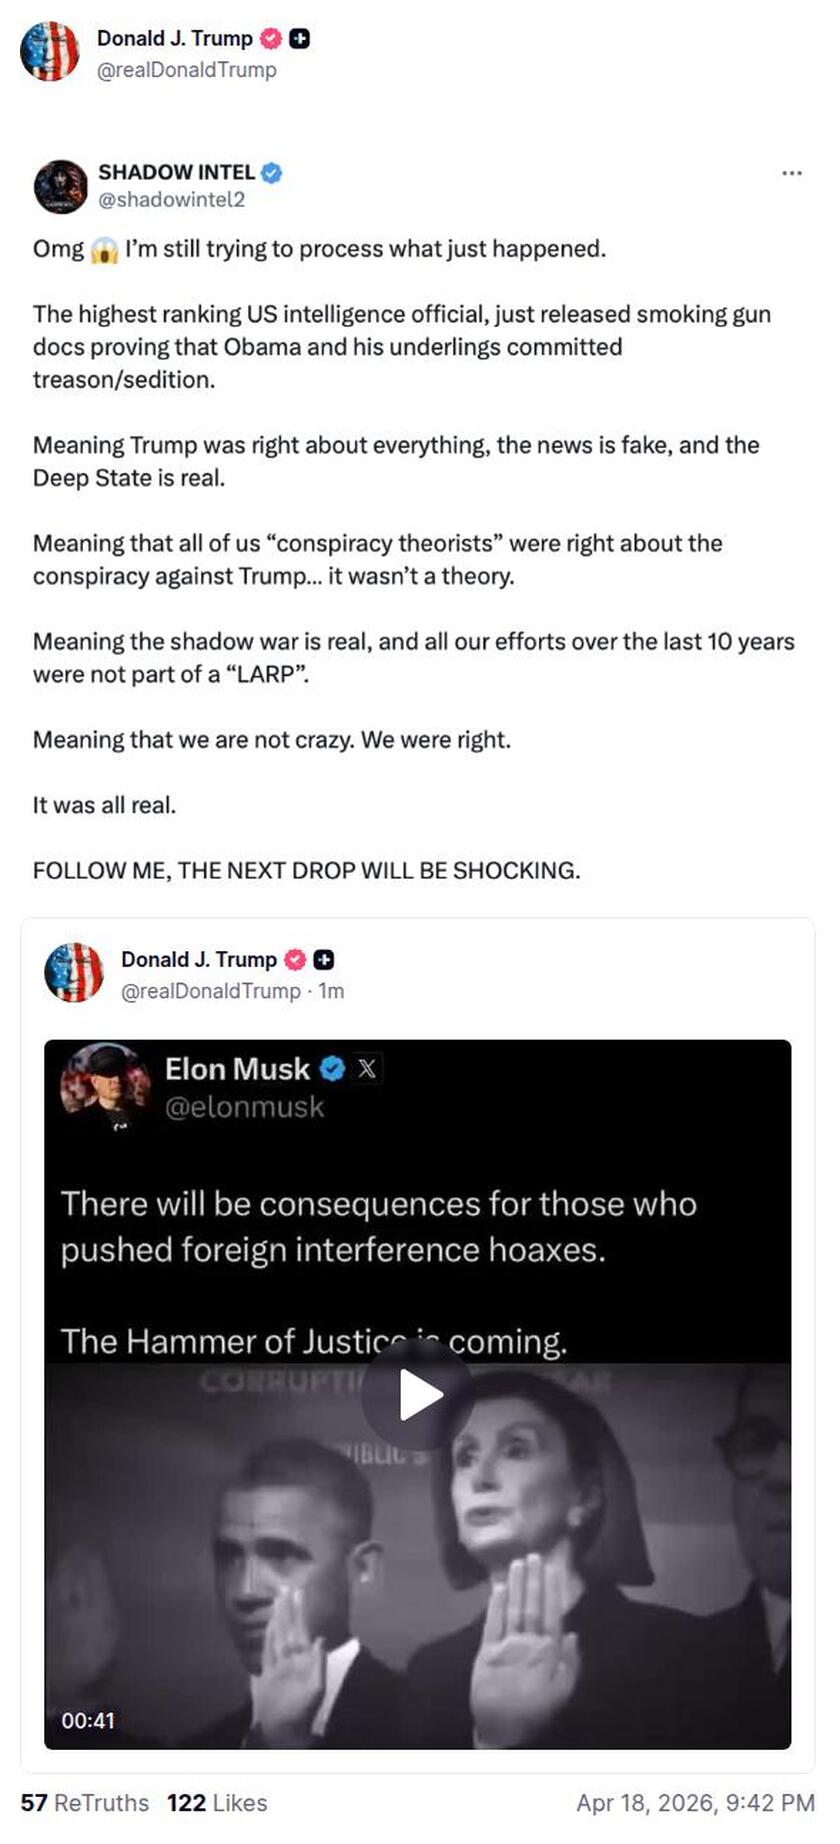Click Donald J. Trump's avatar at the top

coord(50,50)
